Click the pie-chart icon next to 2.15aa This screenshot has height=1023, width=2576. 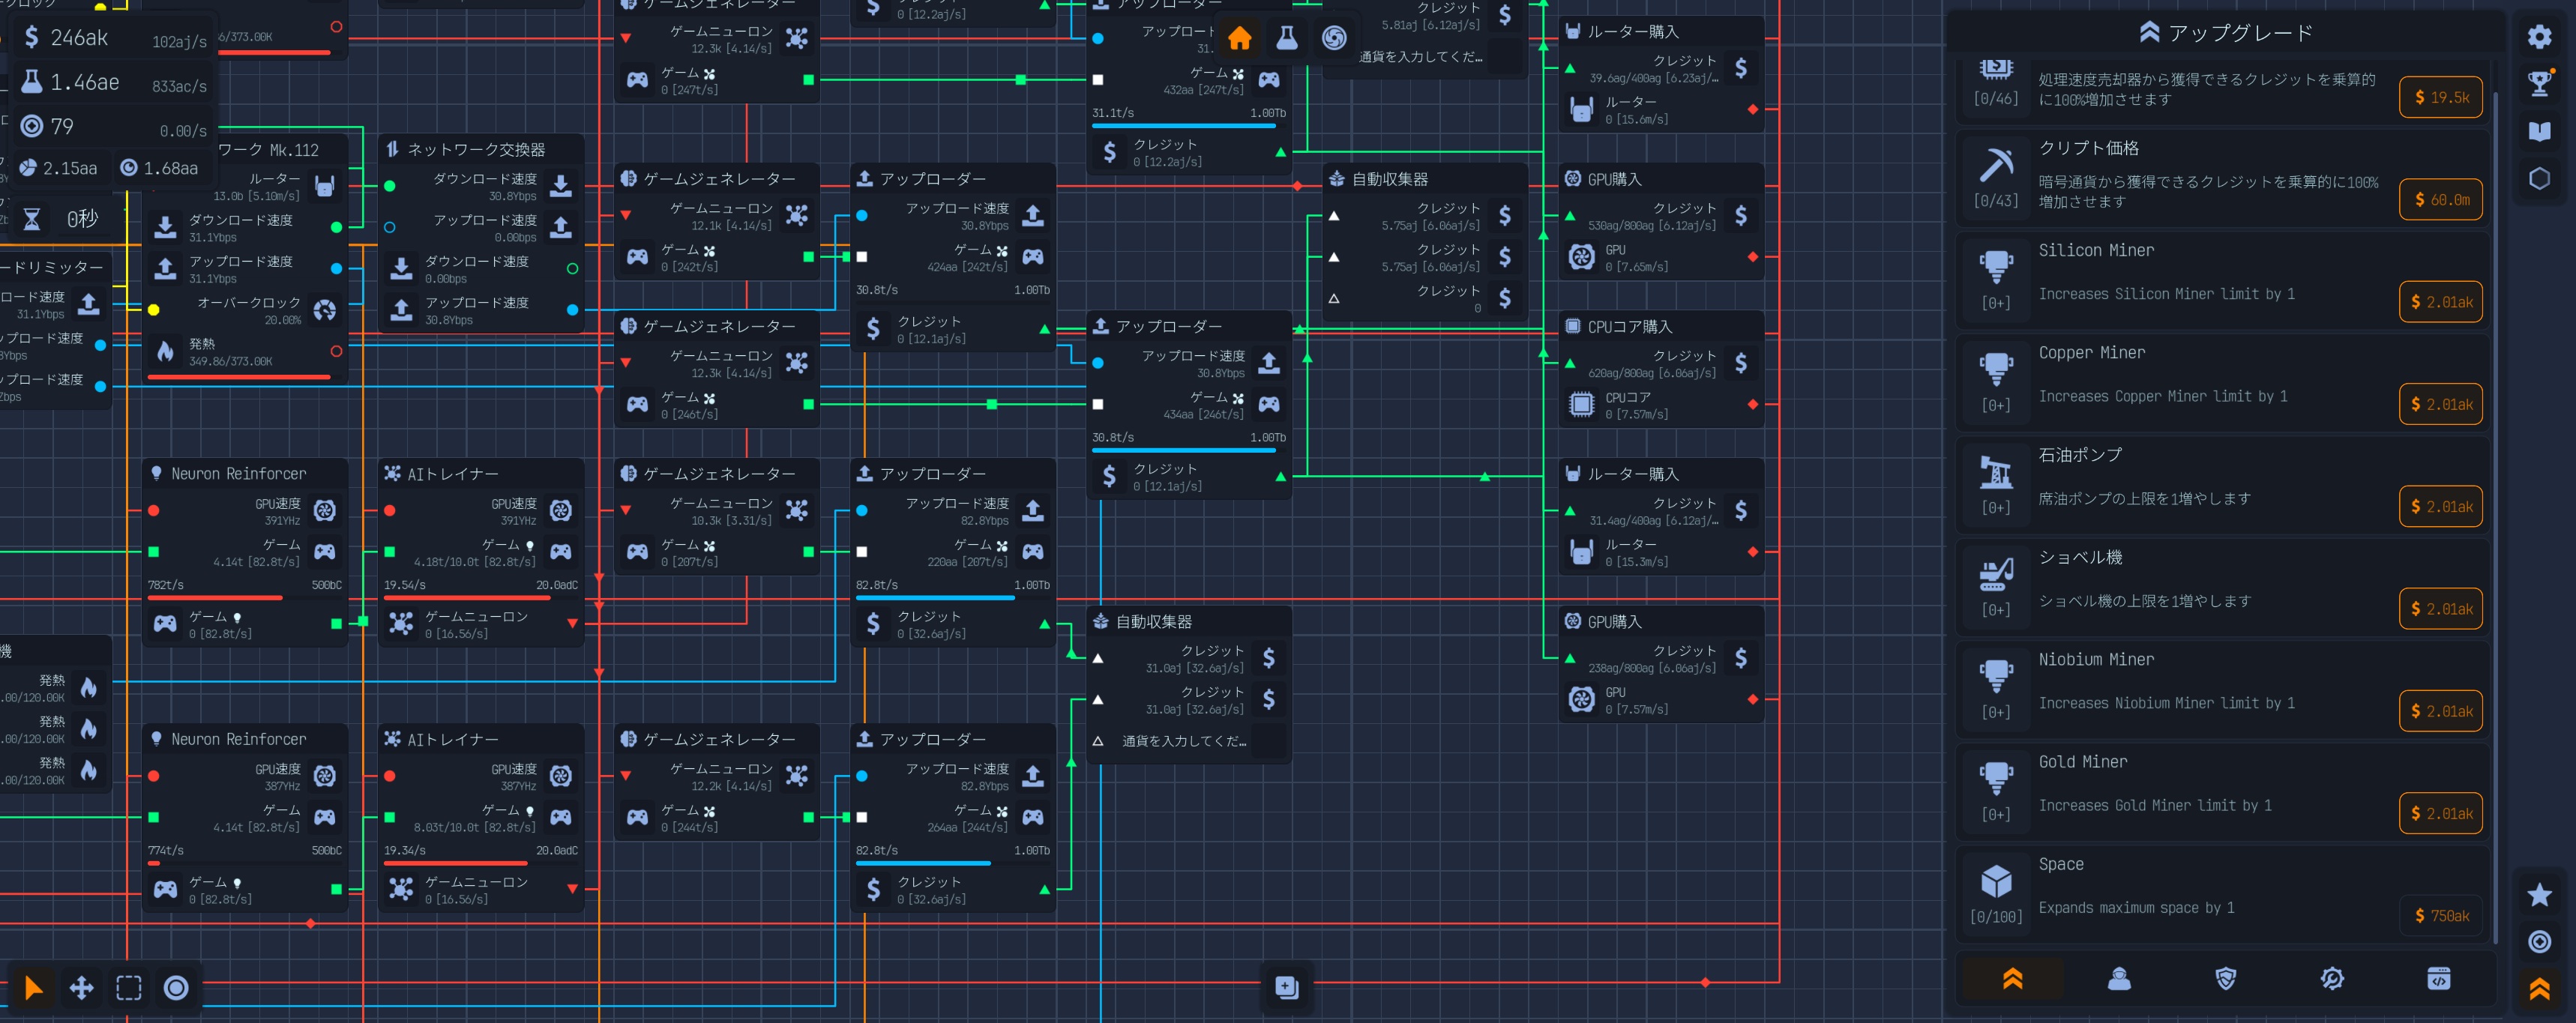point(28,168)
